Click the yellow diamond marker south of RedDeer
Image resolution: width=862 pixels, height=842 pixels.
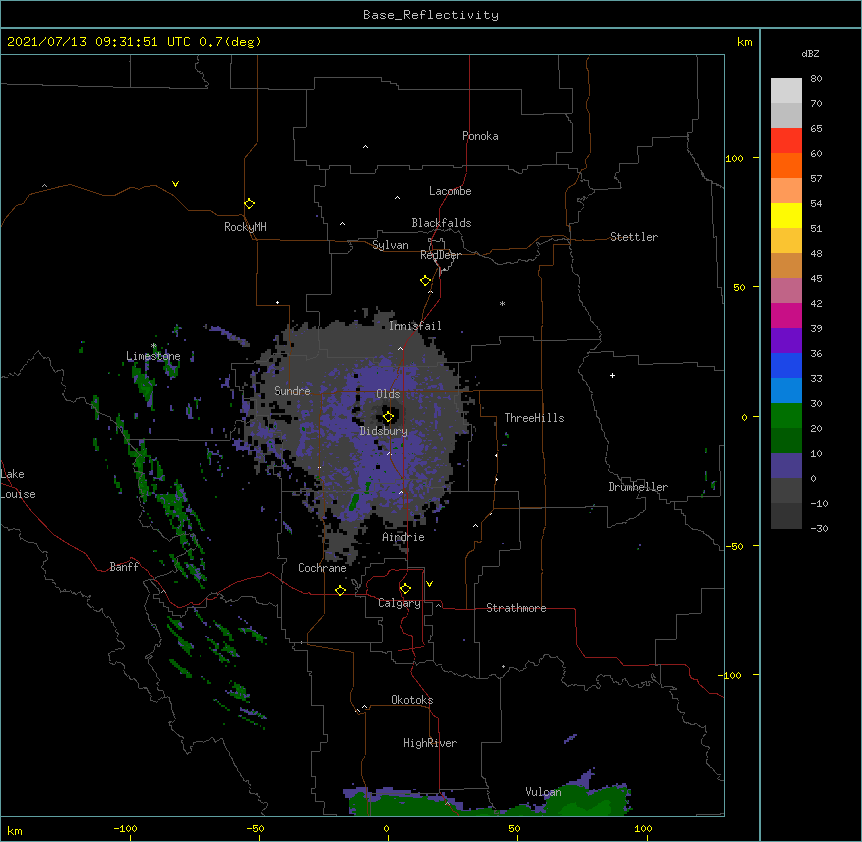(426, 281)
